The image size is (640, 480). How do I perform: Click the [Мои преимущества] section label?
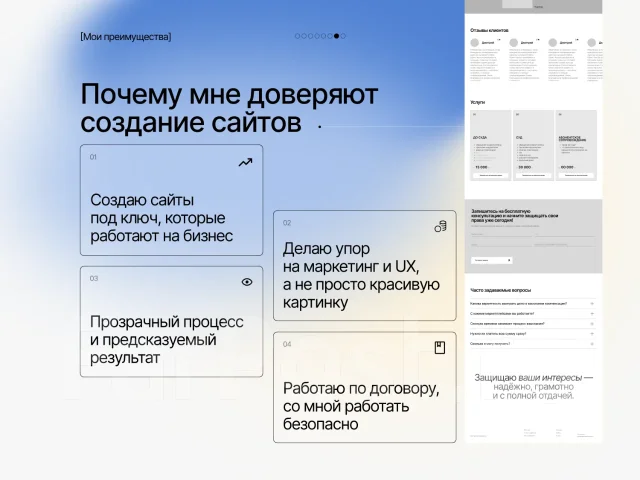pos(126,37)
